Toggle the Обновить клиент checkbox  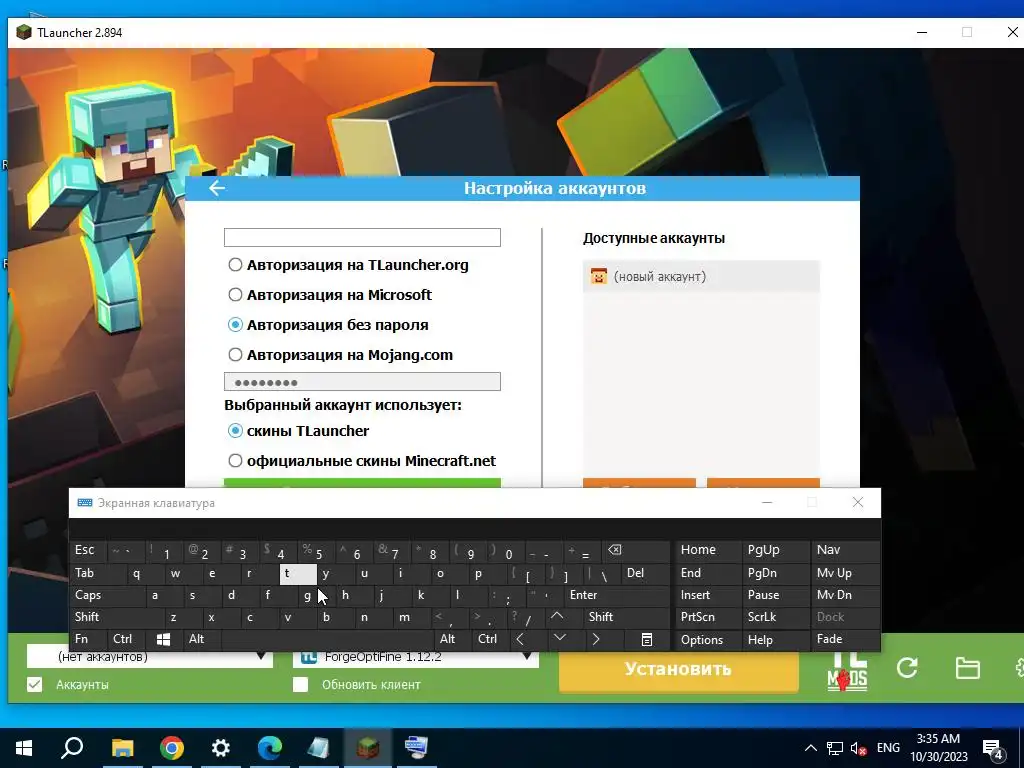tap(300, 684)
